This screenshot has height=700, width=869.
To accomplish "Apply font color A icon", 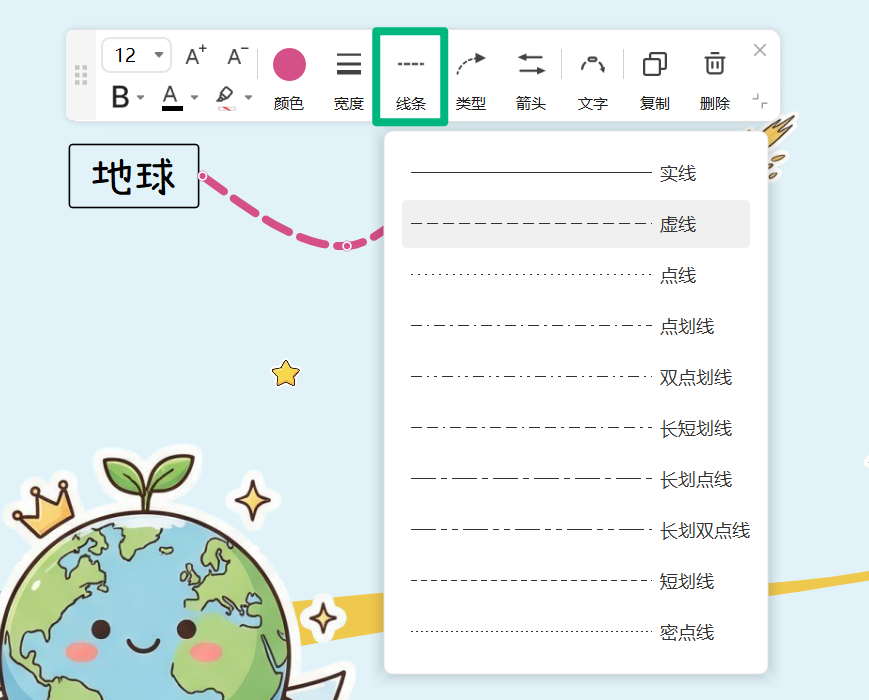I will point(172,97).
